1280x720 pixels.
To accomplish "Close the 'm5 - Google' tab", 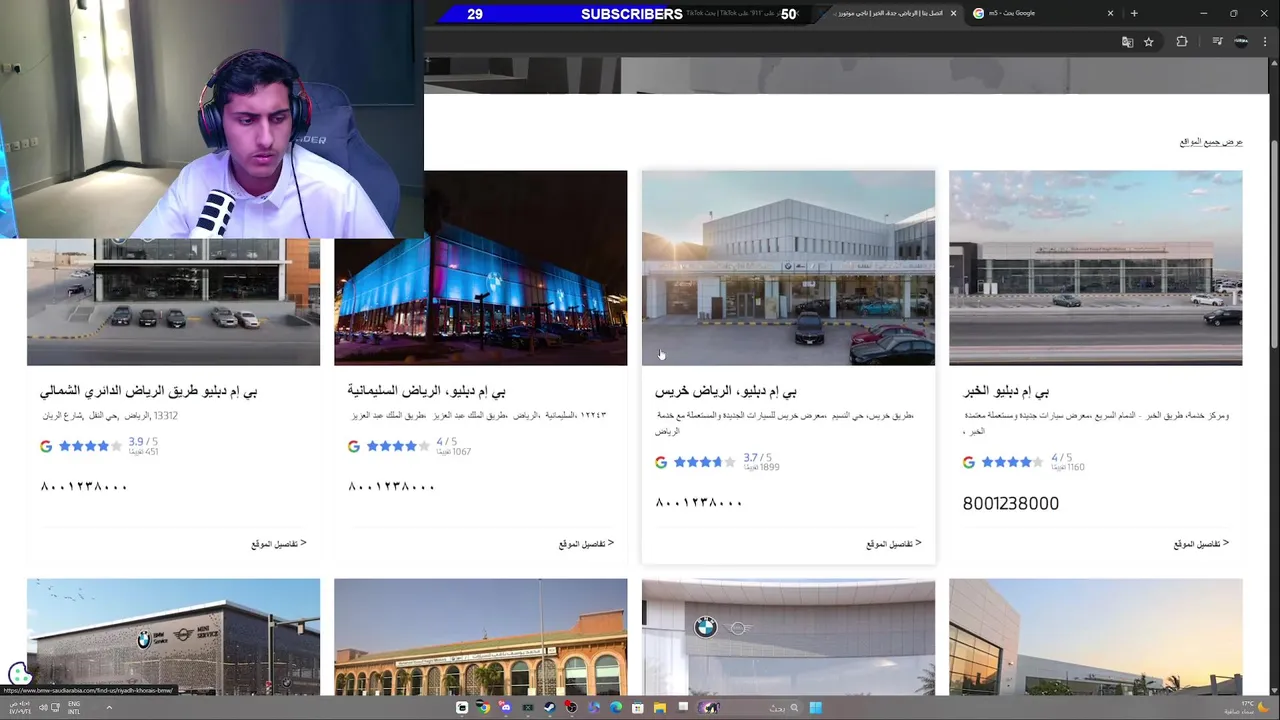I will click(x=1110, y=13).
